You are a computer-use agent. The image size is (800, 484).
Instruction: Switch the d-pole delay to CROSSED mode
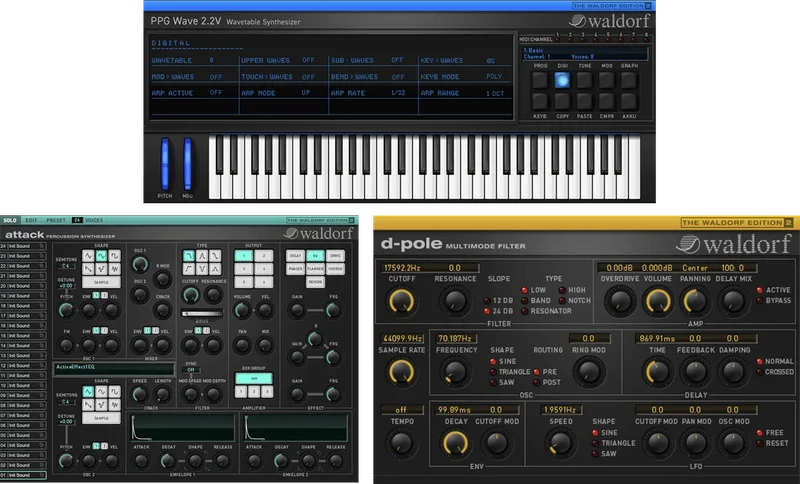760,372
